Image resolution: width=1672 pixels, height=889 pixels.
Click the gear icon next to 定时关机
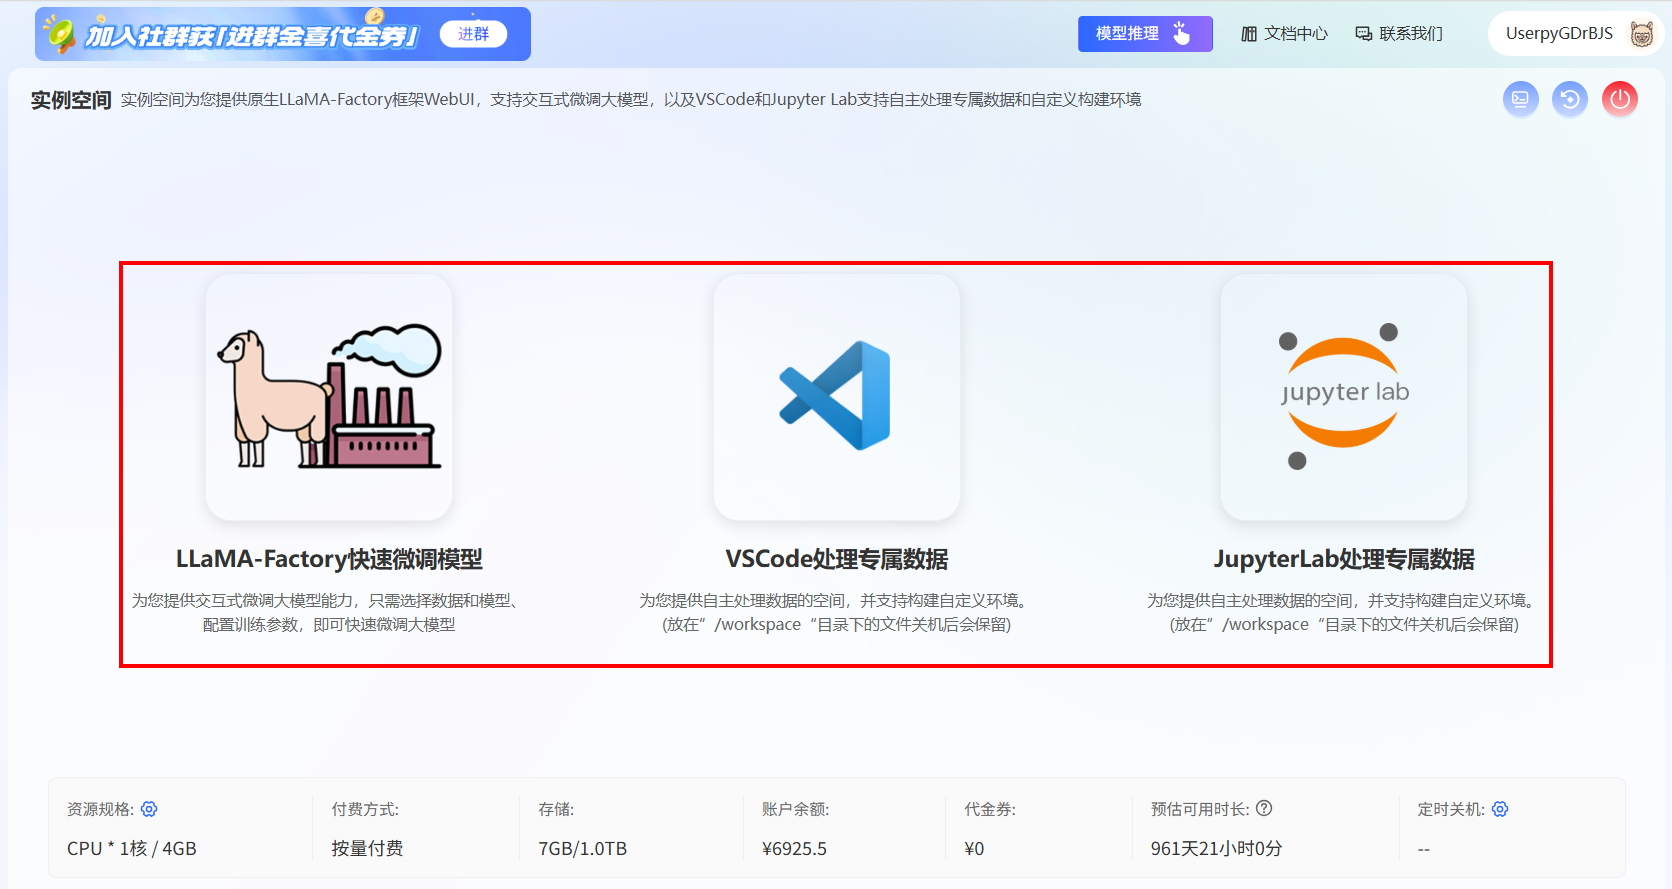click(1500, 809)
